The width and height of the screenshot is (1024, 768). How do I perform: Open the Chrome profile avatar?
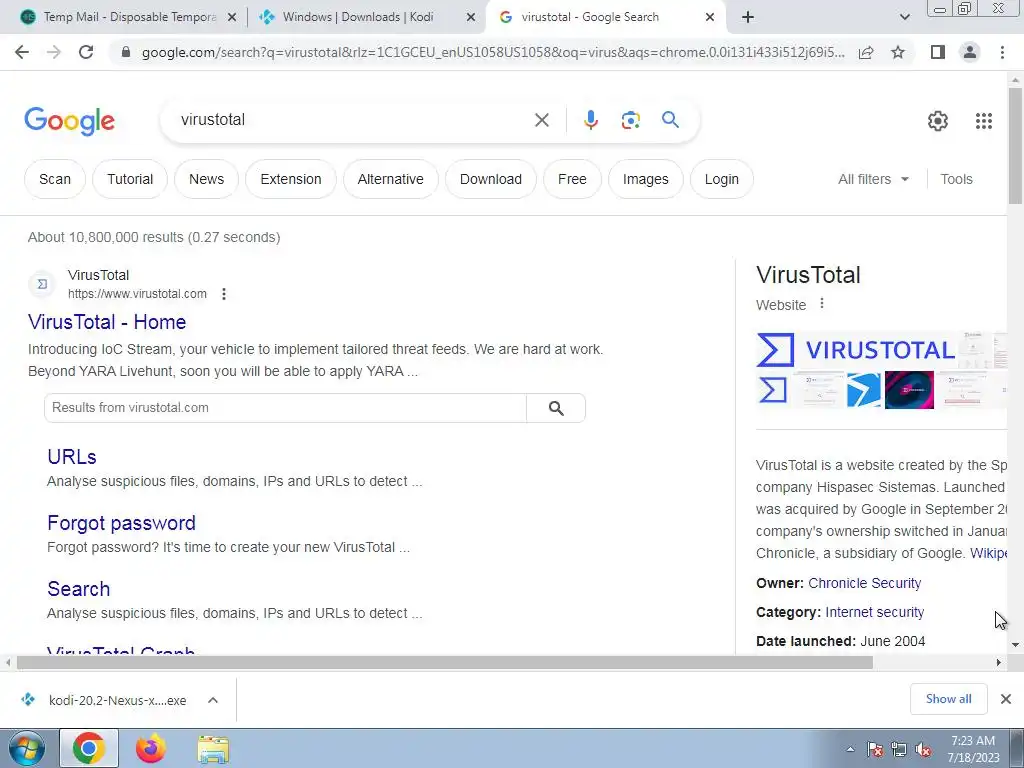pyautogui.click(x=970, y=52)
